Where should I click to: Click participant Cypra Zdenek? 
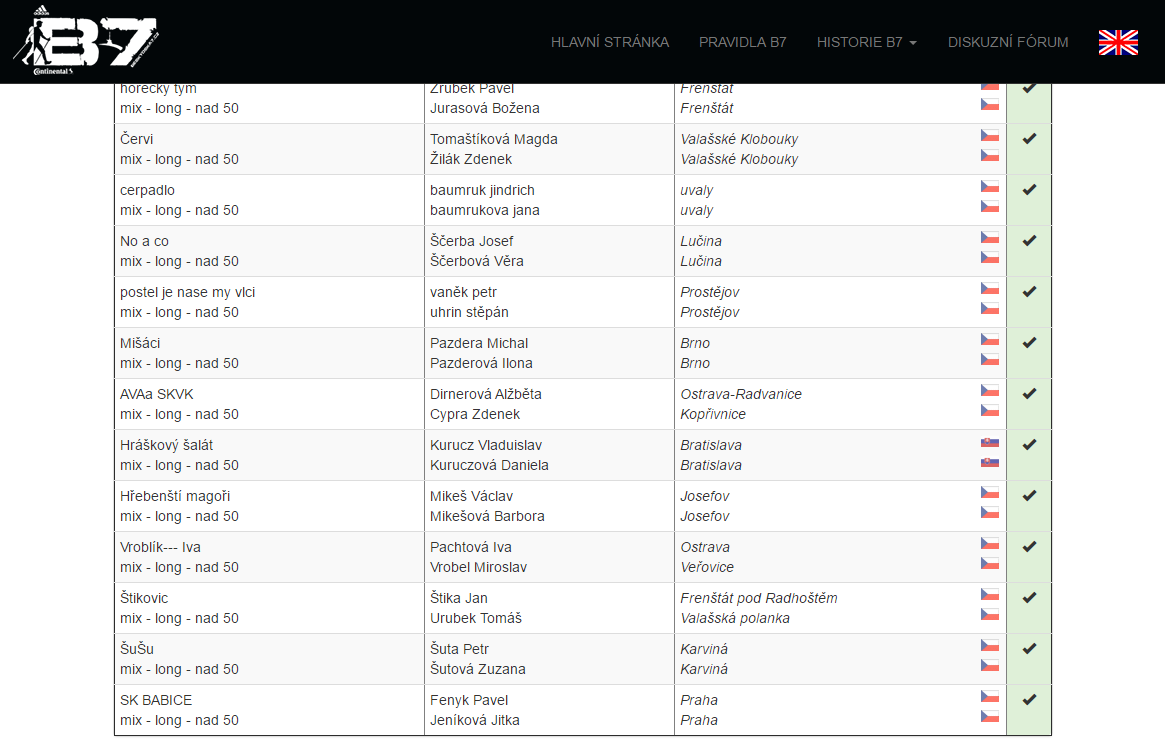(x=475, y=415)
